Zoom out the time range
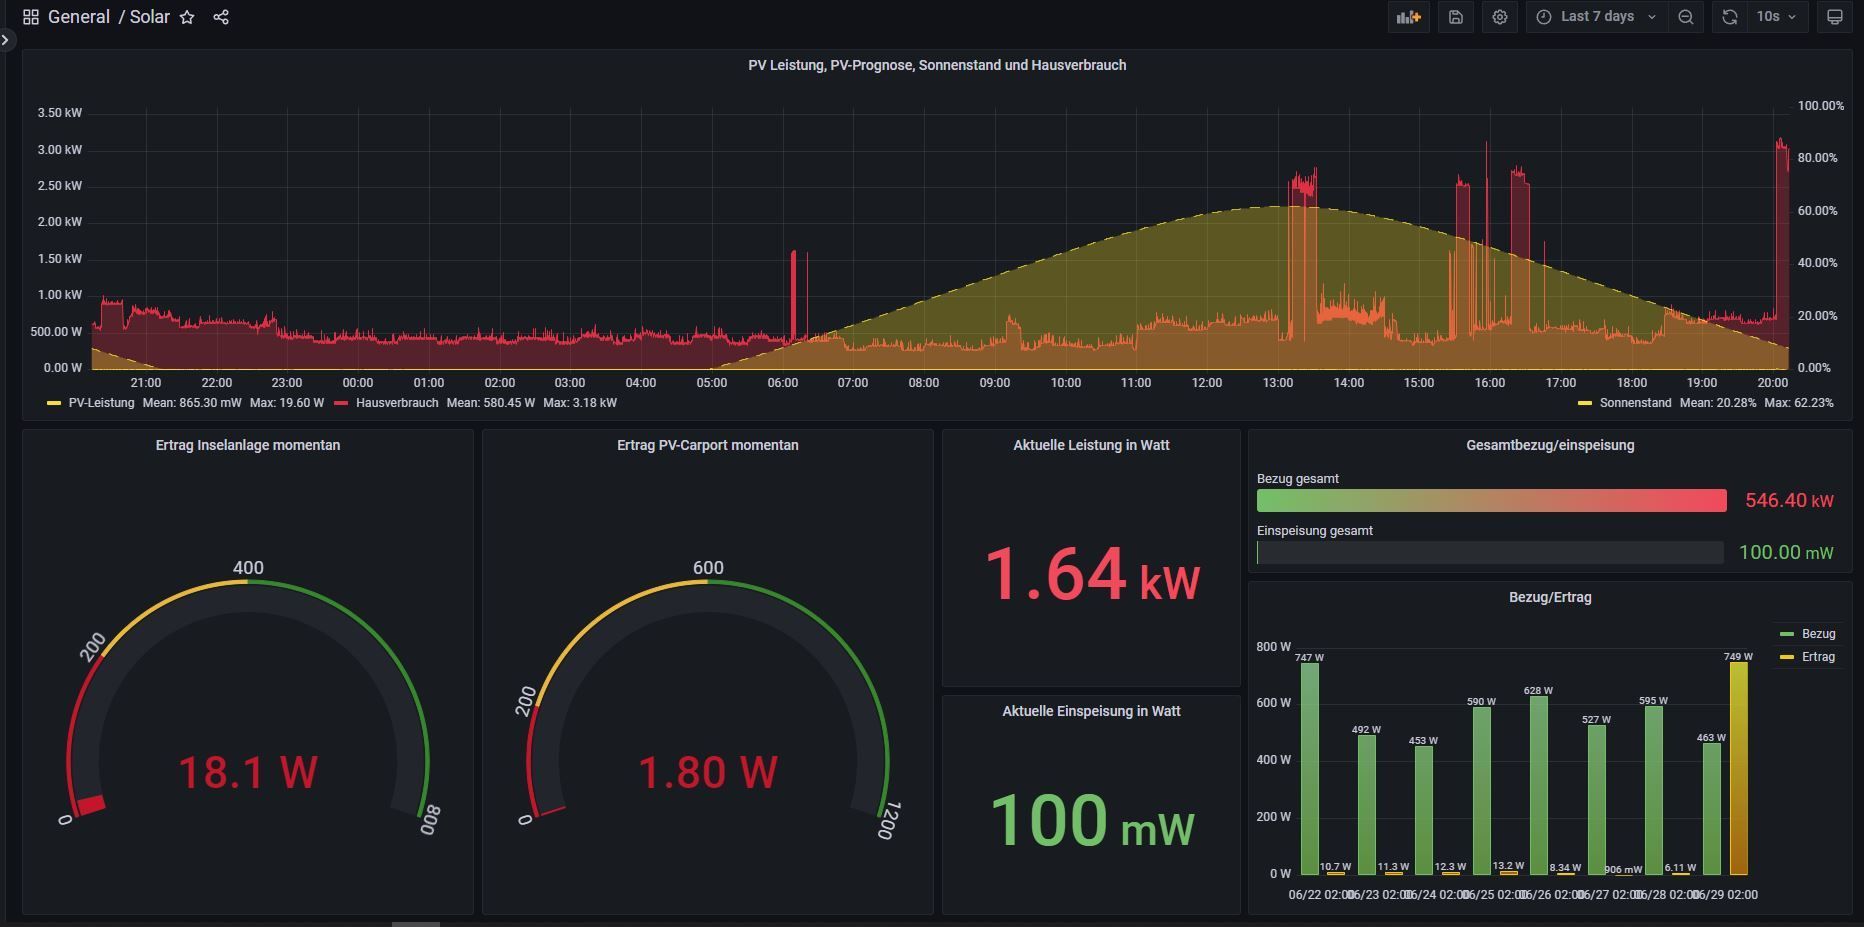Image resolution: width=1864 pixels, height=927 pixels. [x=1686, y=17]
